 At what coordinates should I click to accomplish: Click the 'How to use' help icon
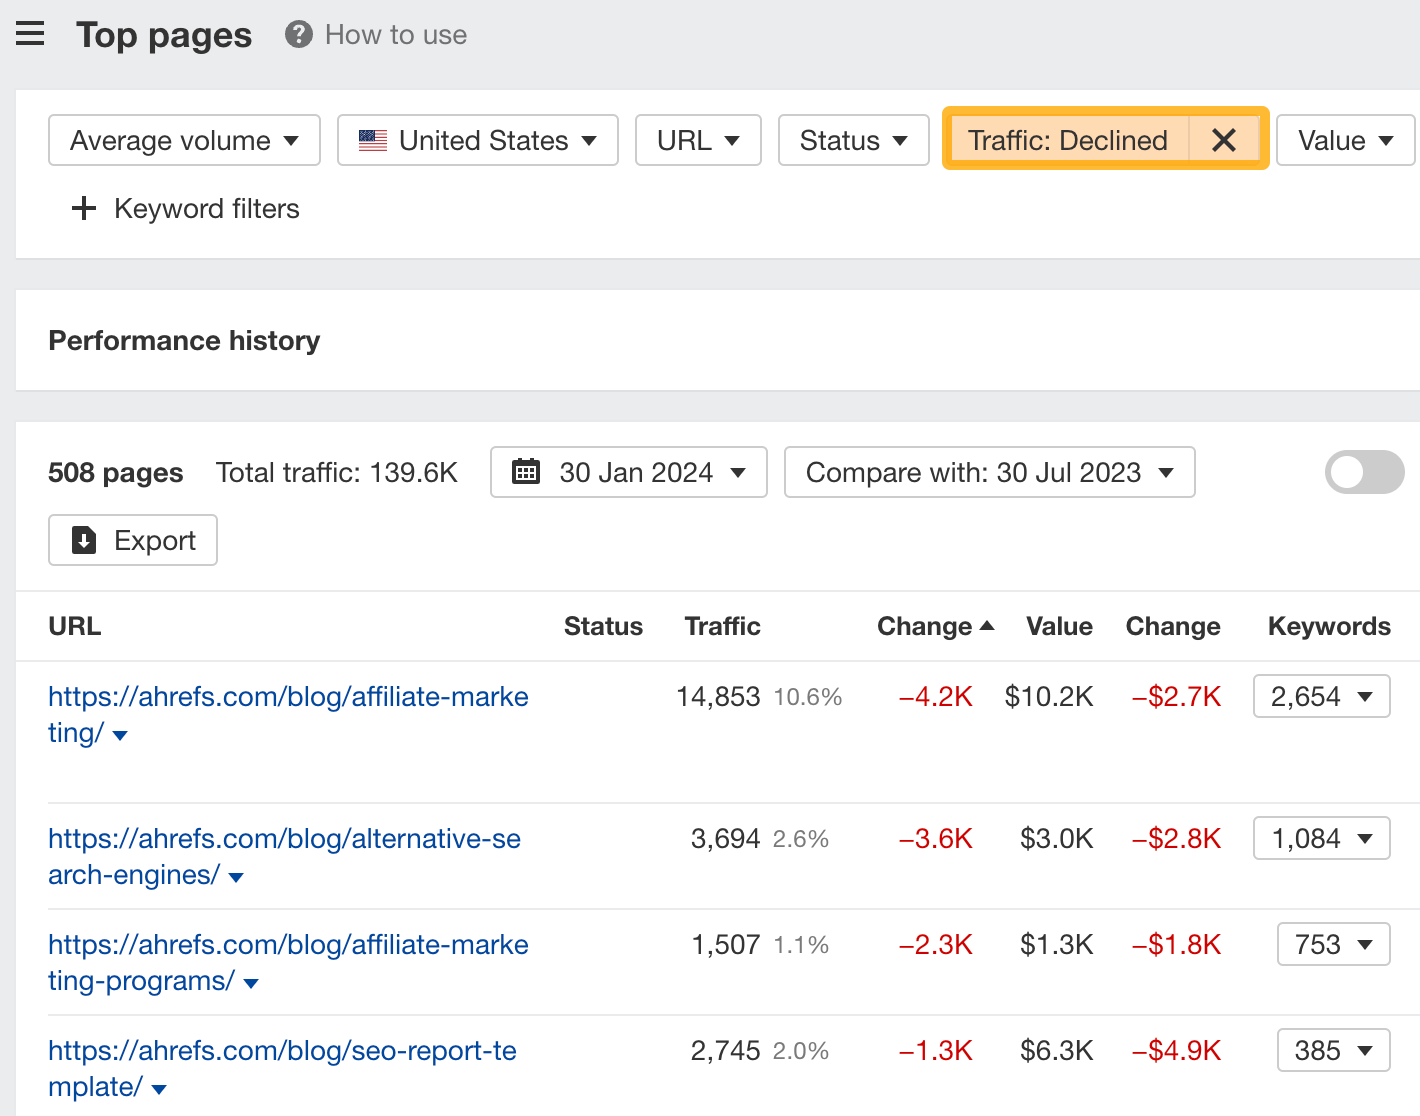pos(297,34)
